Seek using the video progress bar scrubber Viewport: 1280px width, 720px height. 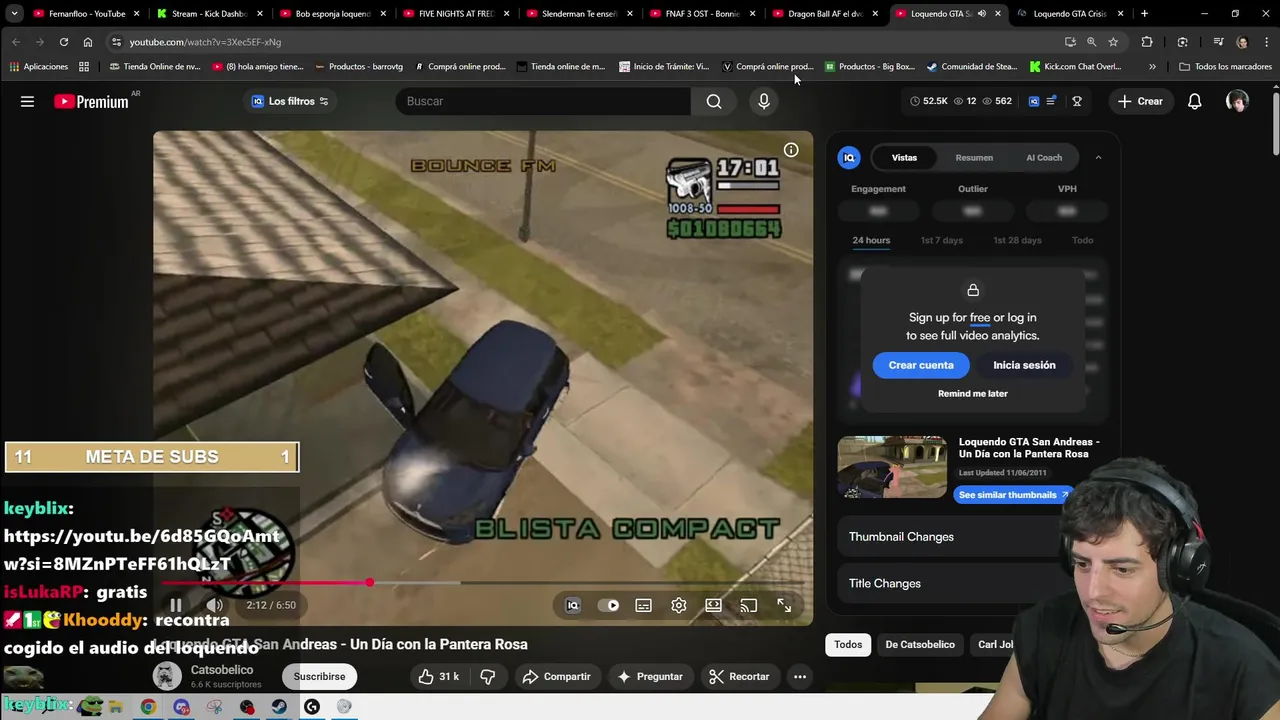coord(370,582)
